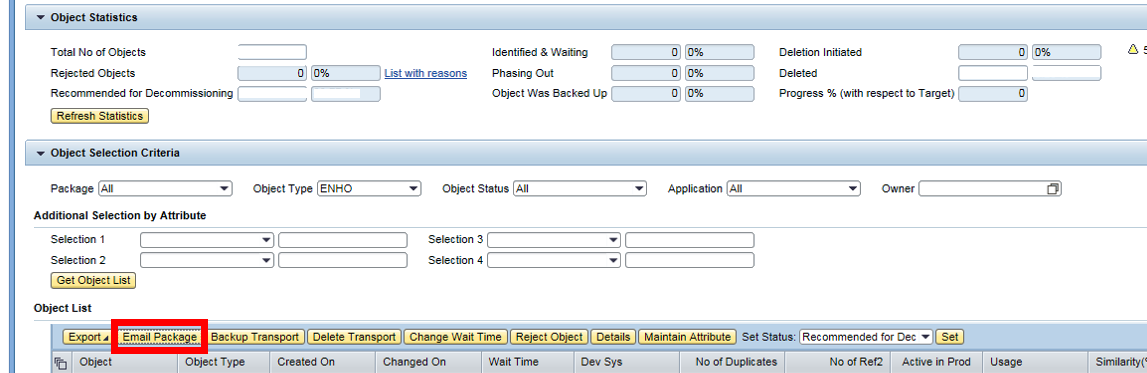The height and width of the screenshot is (373, 1147).
Task: Click the Selection 1 value input field
Action: pyautogui.click(x=342, y=240)
